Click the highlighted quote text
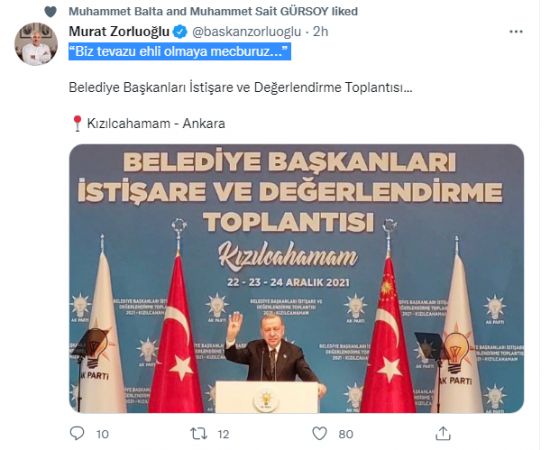Image resolution: width=550 pixels, height=450 pixels. [x=180, y=52]
